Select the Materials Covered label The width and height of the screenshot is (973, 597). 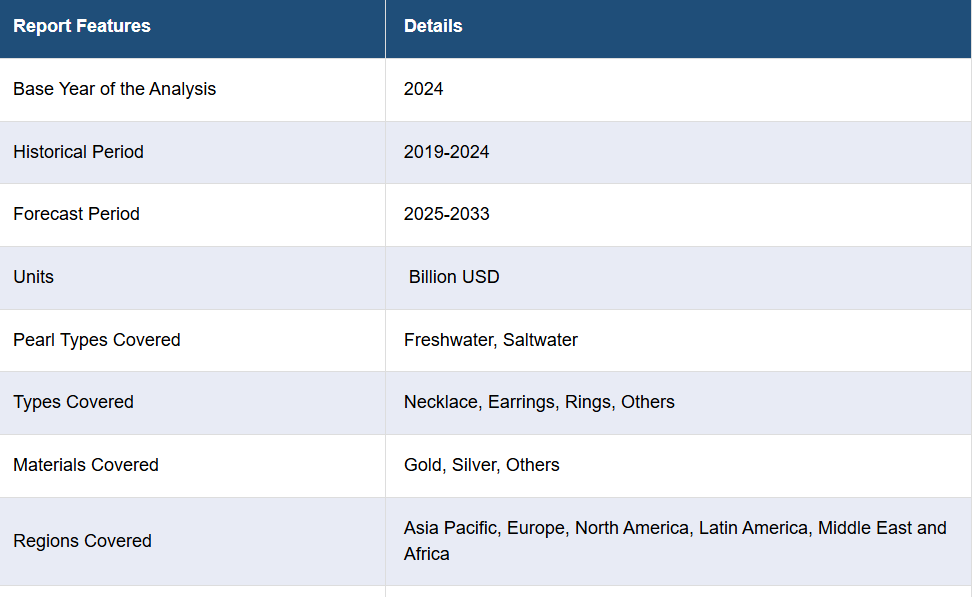tap(85, 465)
